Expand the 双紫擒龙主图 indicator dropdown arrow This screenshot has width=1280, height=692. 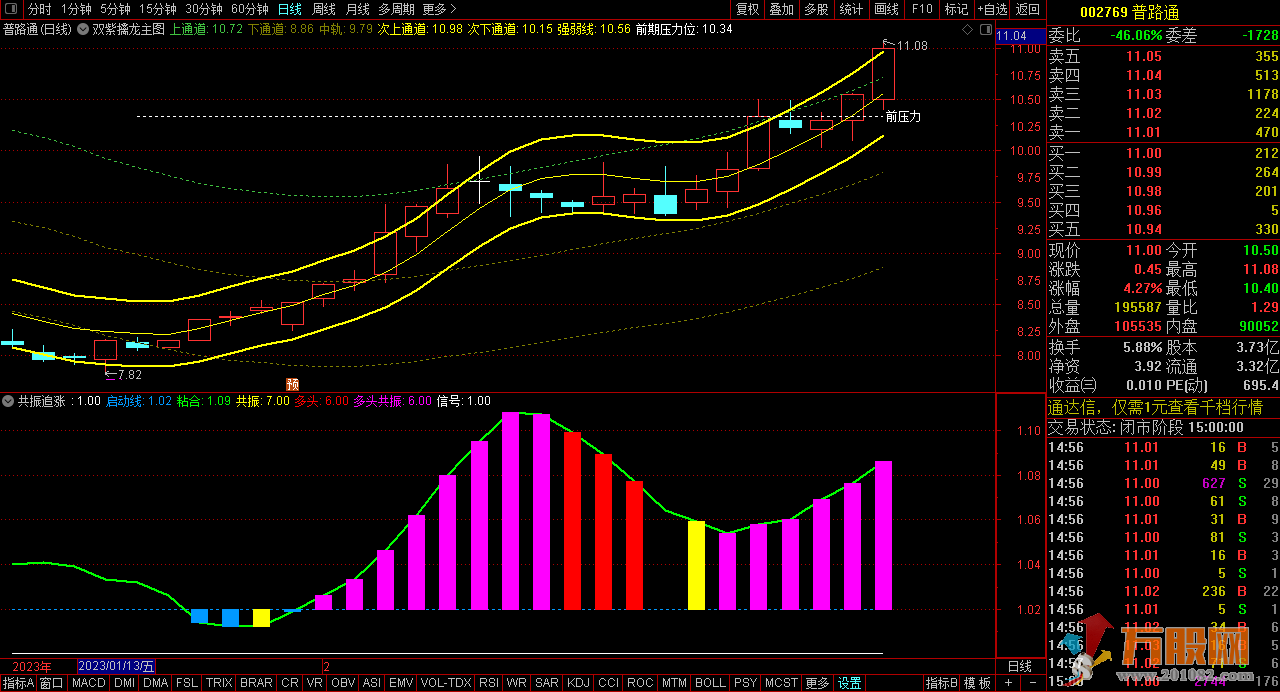click(x=83, y=29)
